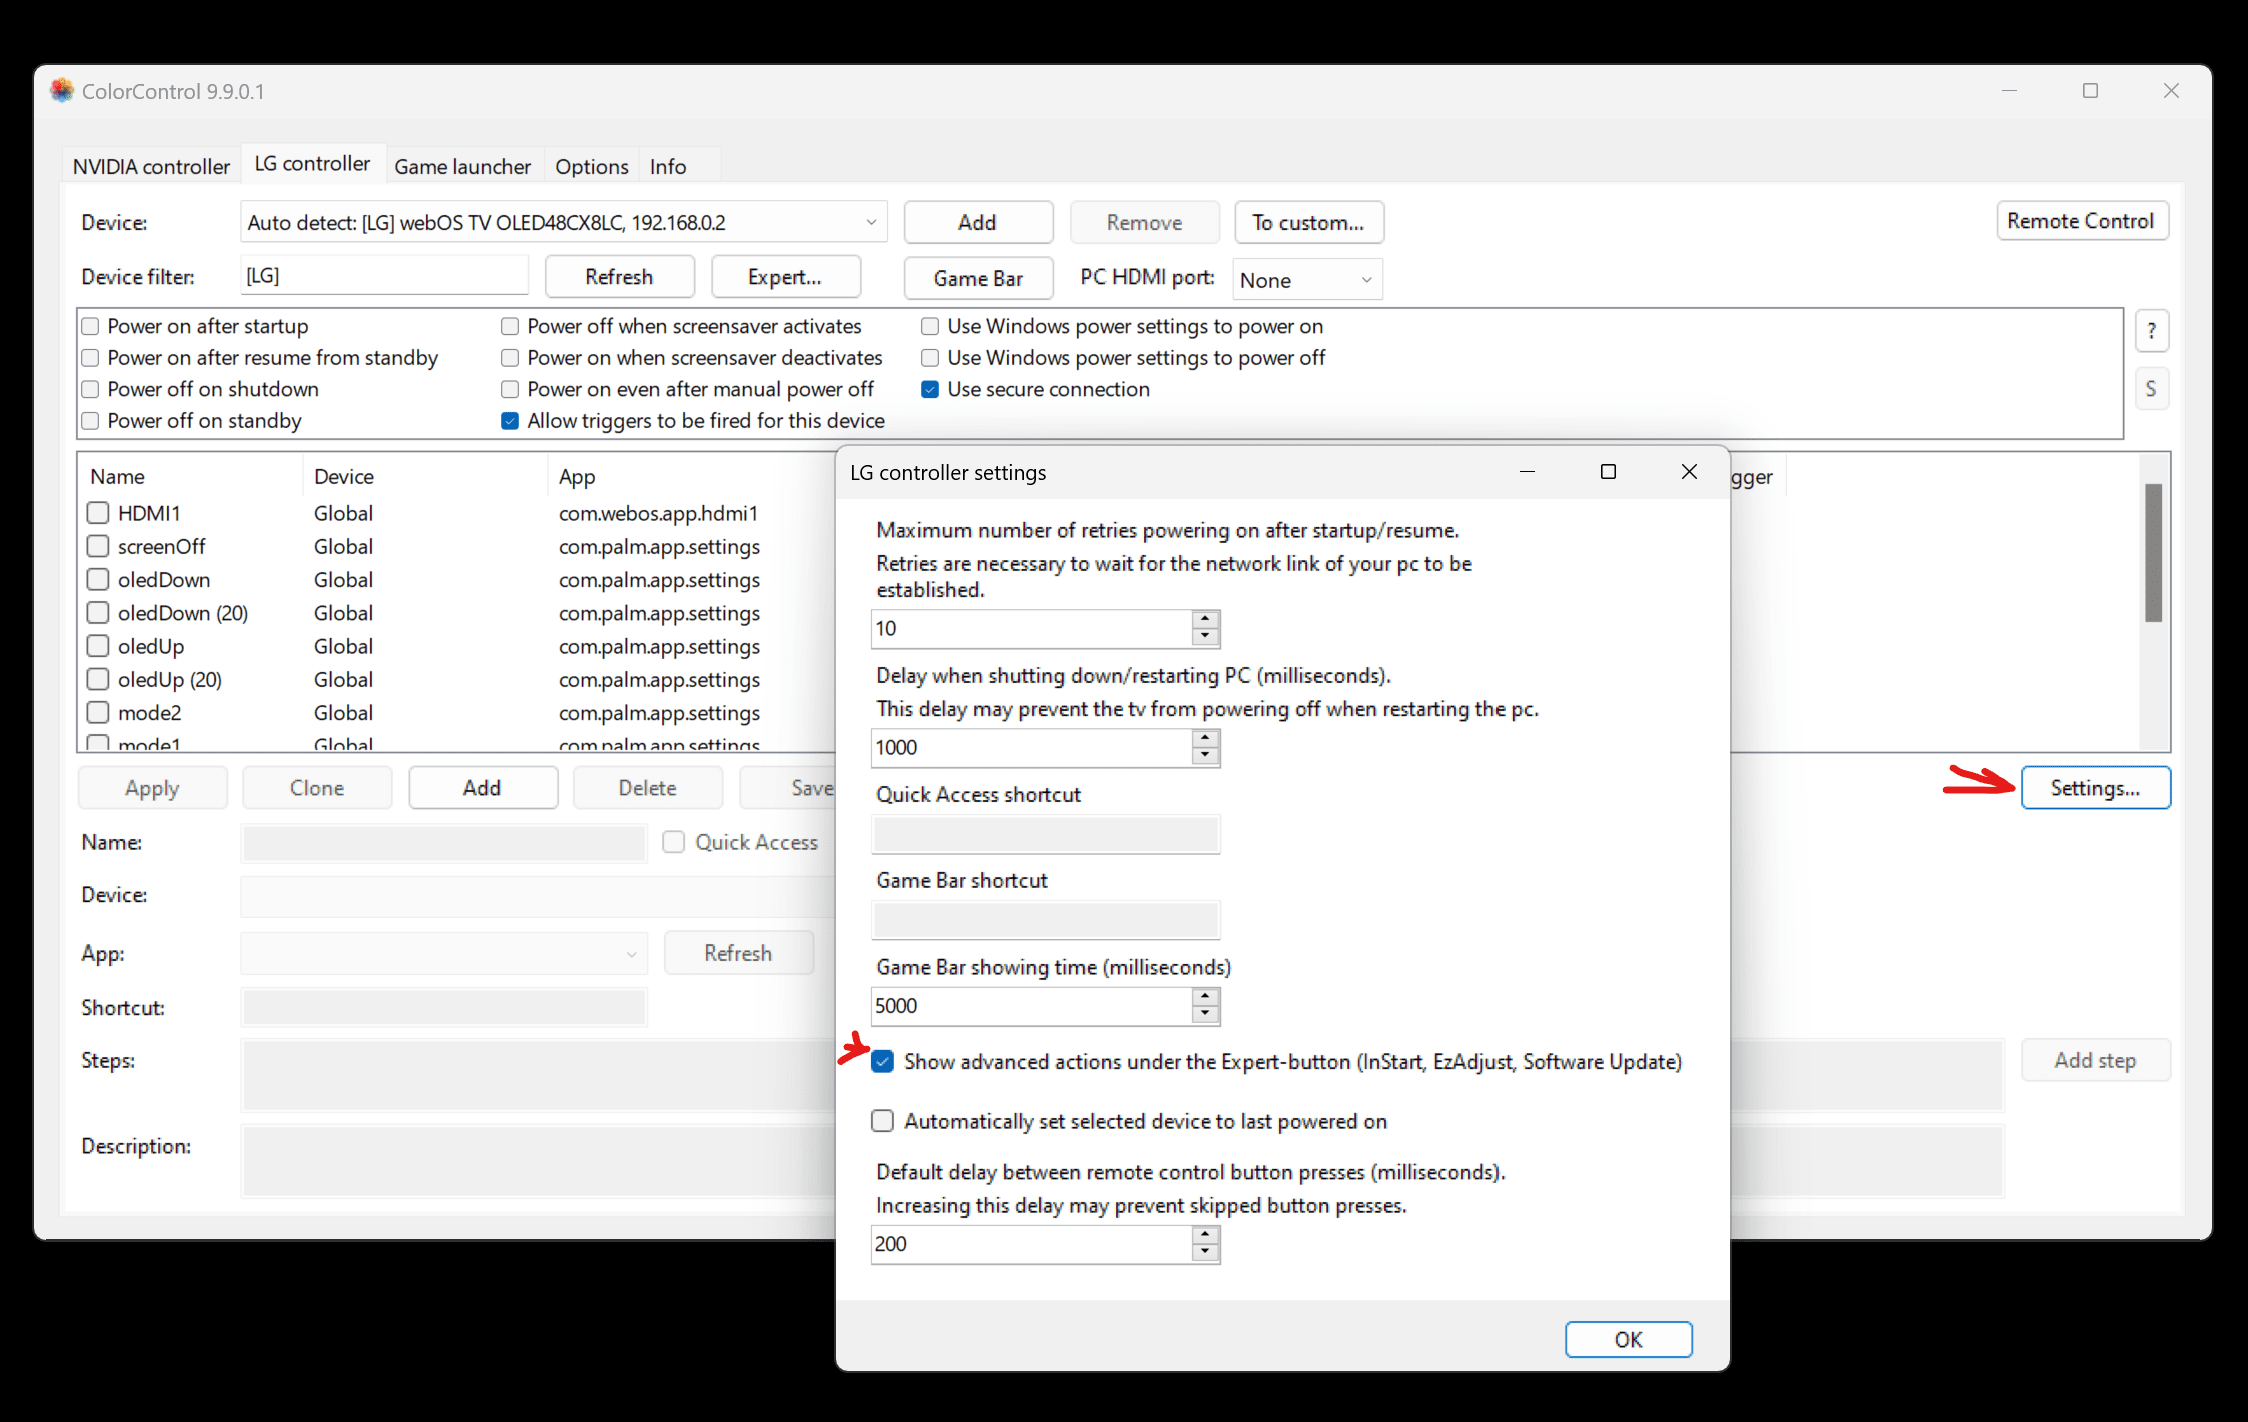Image resolution: width=2248 pixels, height=1422 pixels.
Task: Select the oledUp (20) preset row name
Action: coord(170,680)
